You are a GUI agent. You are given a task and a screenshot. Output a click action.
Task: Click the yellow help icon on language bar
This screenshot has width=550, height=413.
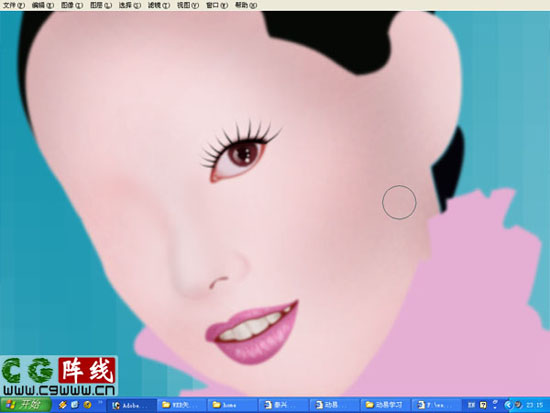click(483, 405)
